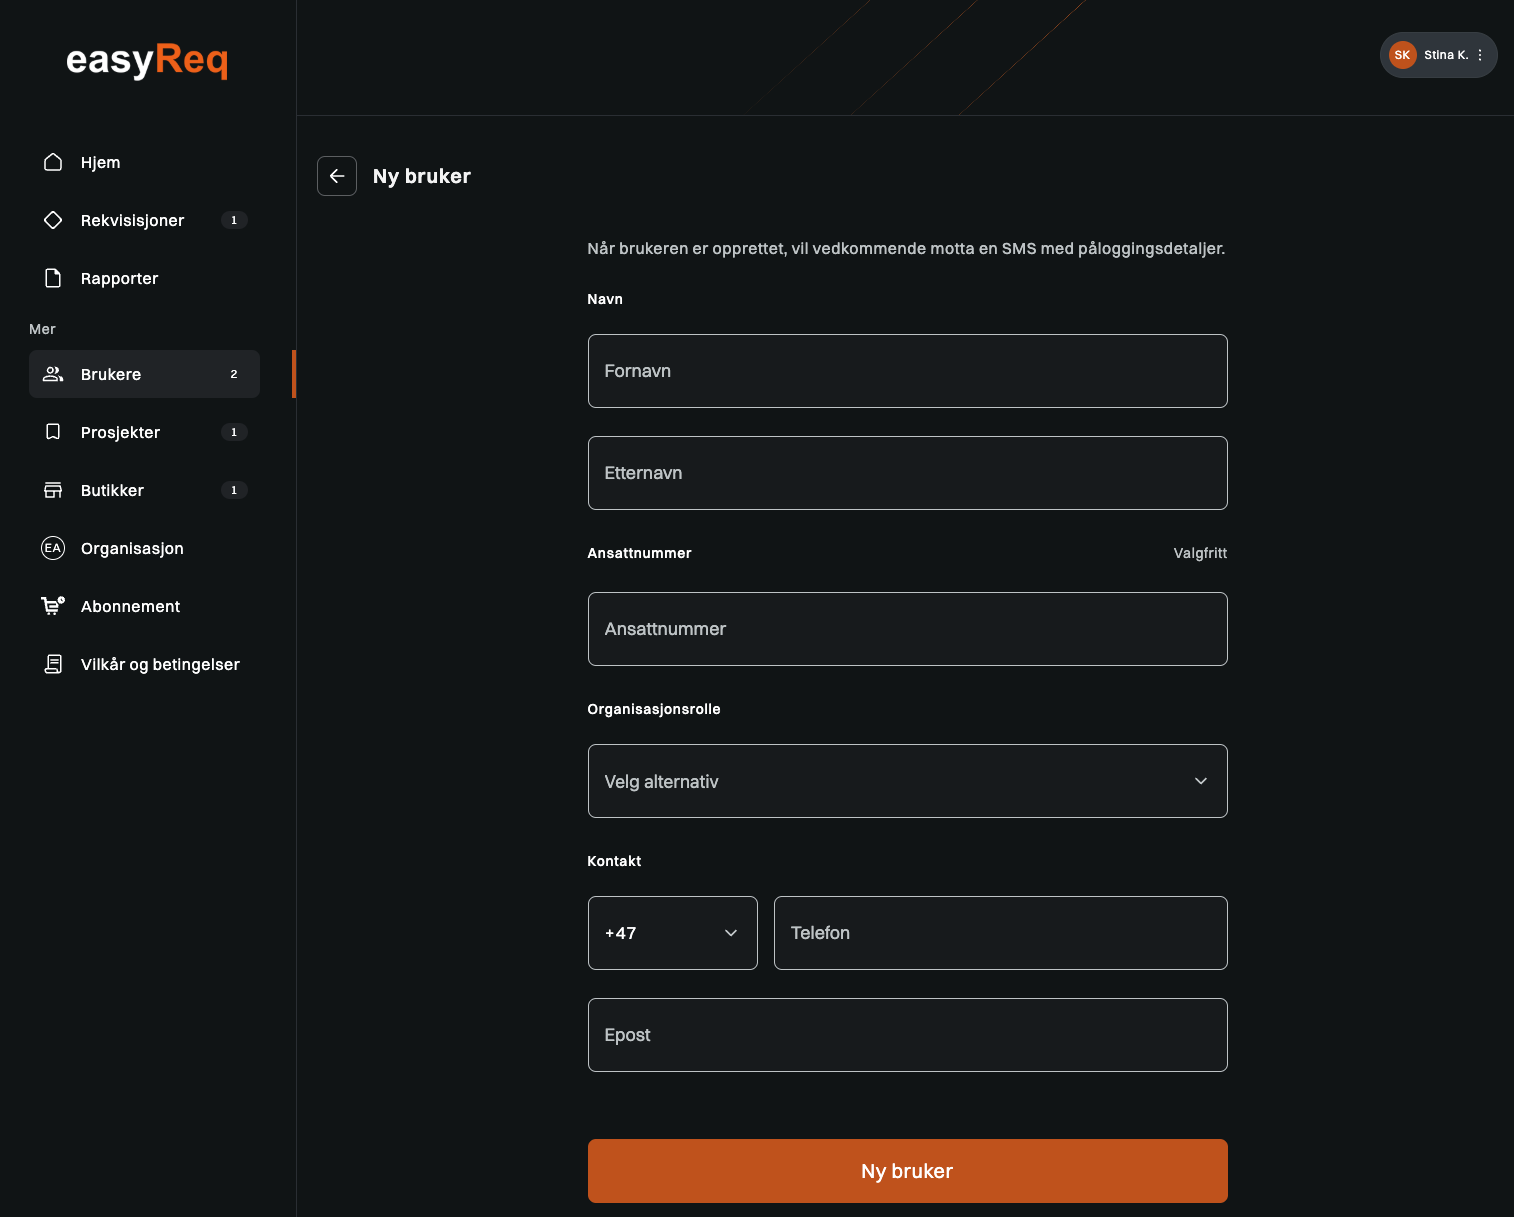Click the Prosjekter count badge
This screenshot has height=1217, width=1514.
point(234,432)
